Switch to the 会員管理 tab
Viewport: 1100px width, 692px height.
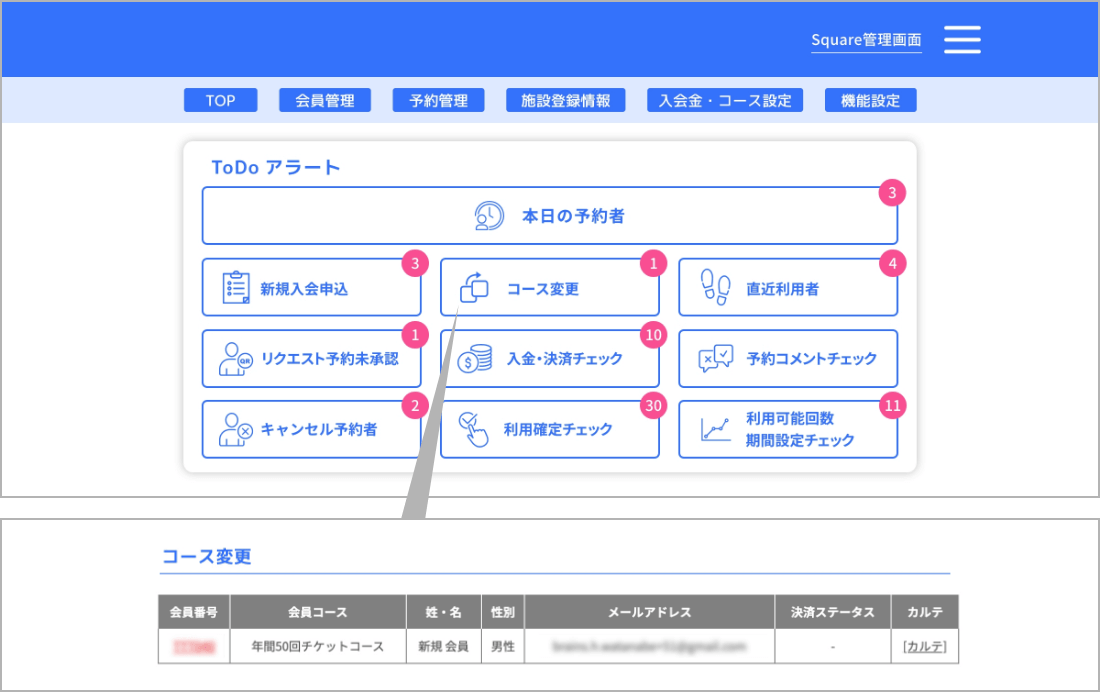(x=325, y=100)
